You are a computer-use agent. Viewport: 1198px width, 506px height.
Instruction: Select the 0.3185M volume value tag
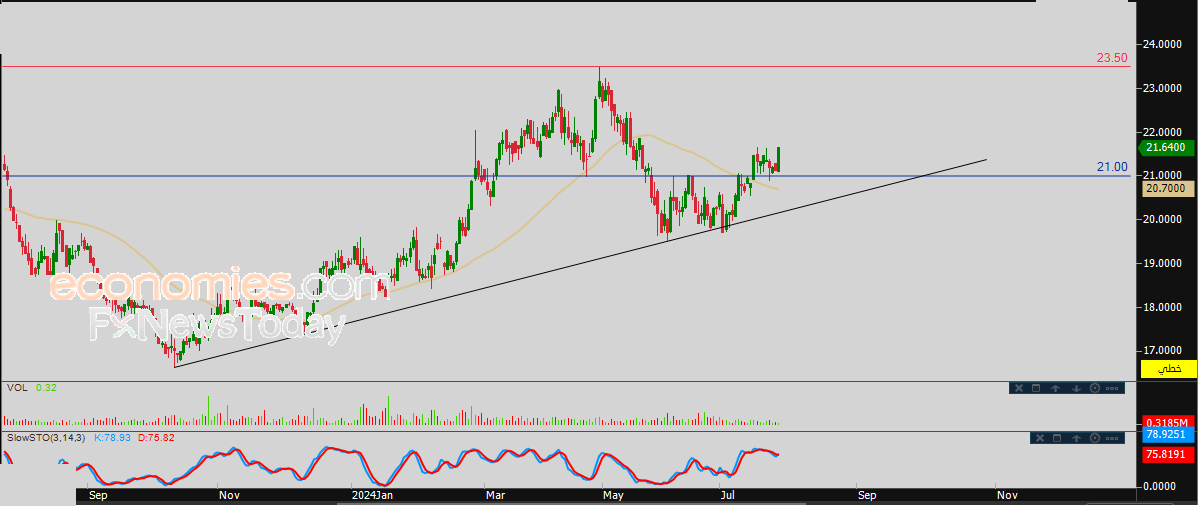1168,423
